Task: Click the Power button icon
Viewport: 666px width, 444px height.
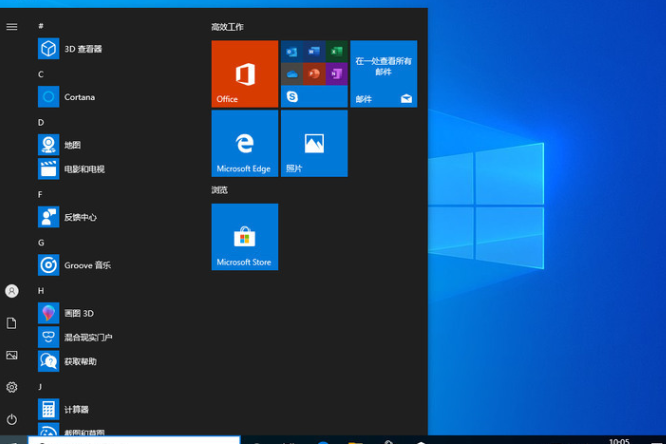Action: pos(12,419)
